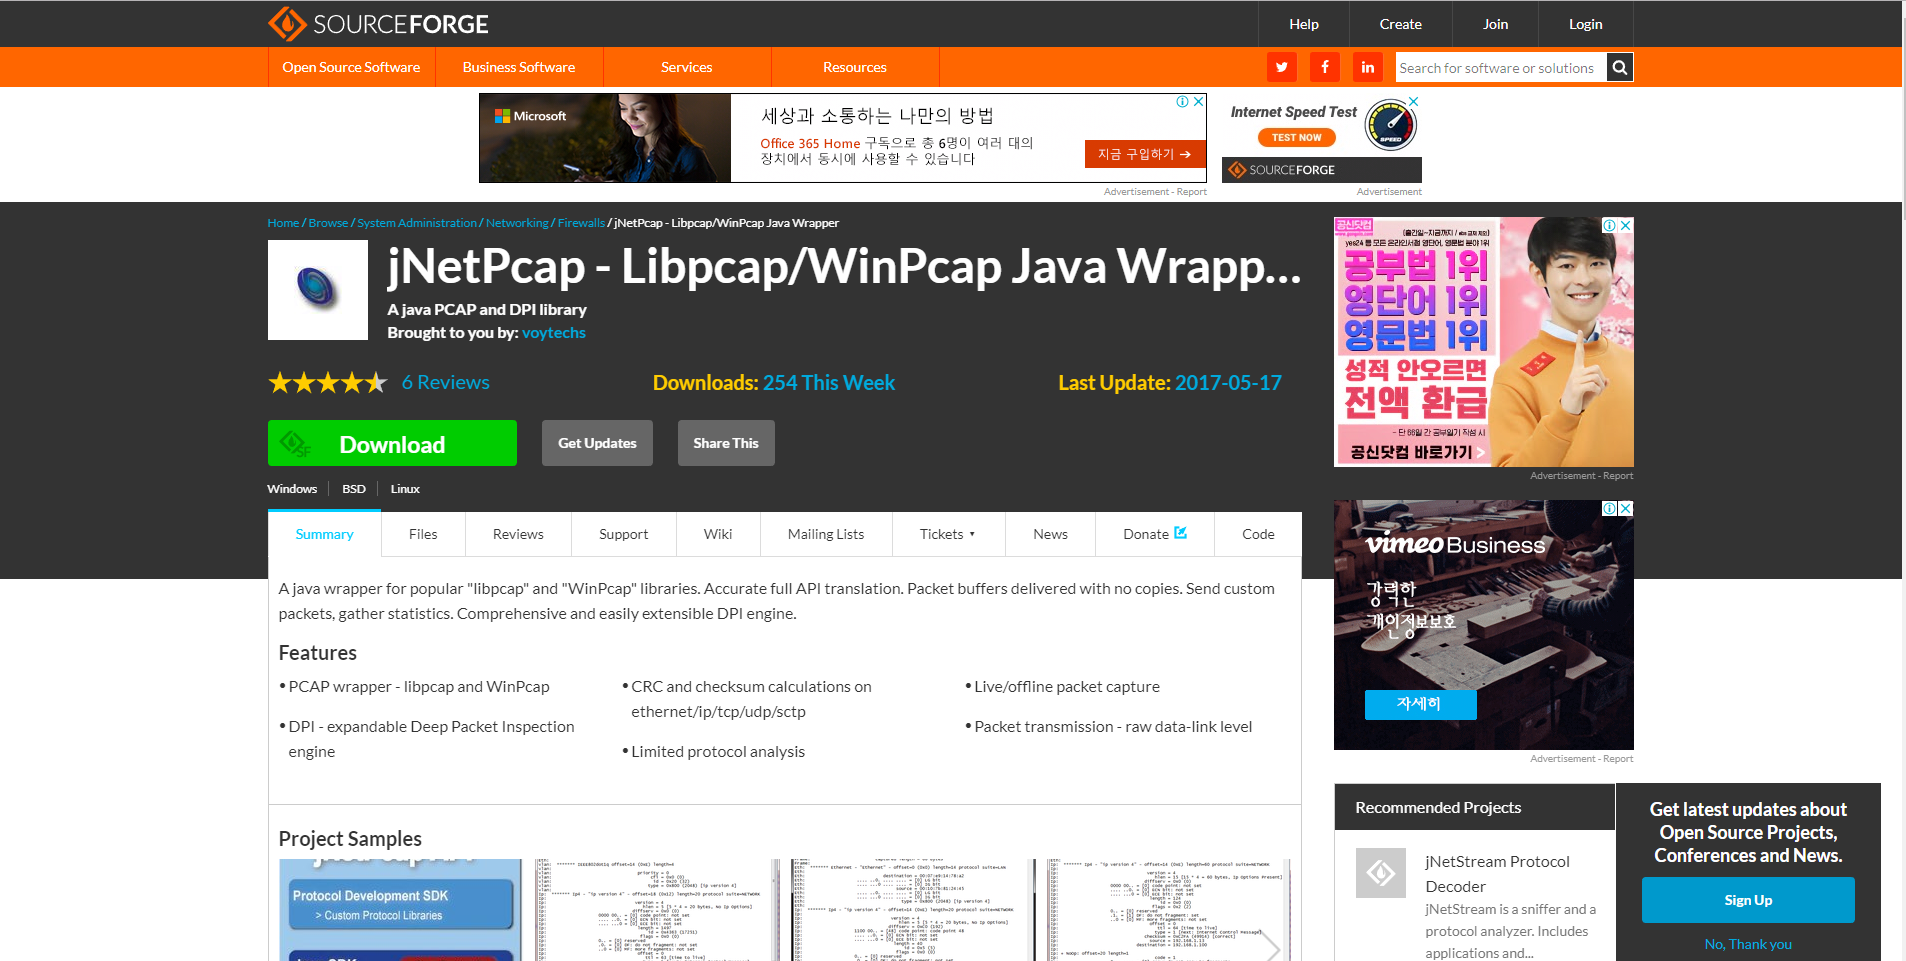
Task: Follow the System Administration breadcrumb link
Action: tap(417, 223)
